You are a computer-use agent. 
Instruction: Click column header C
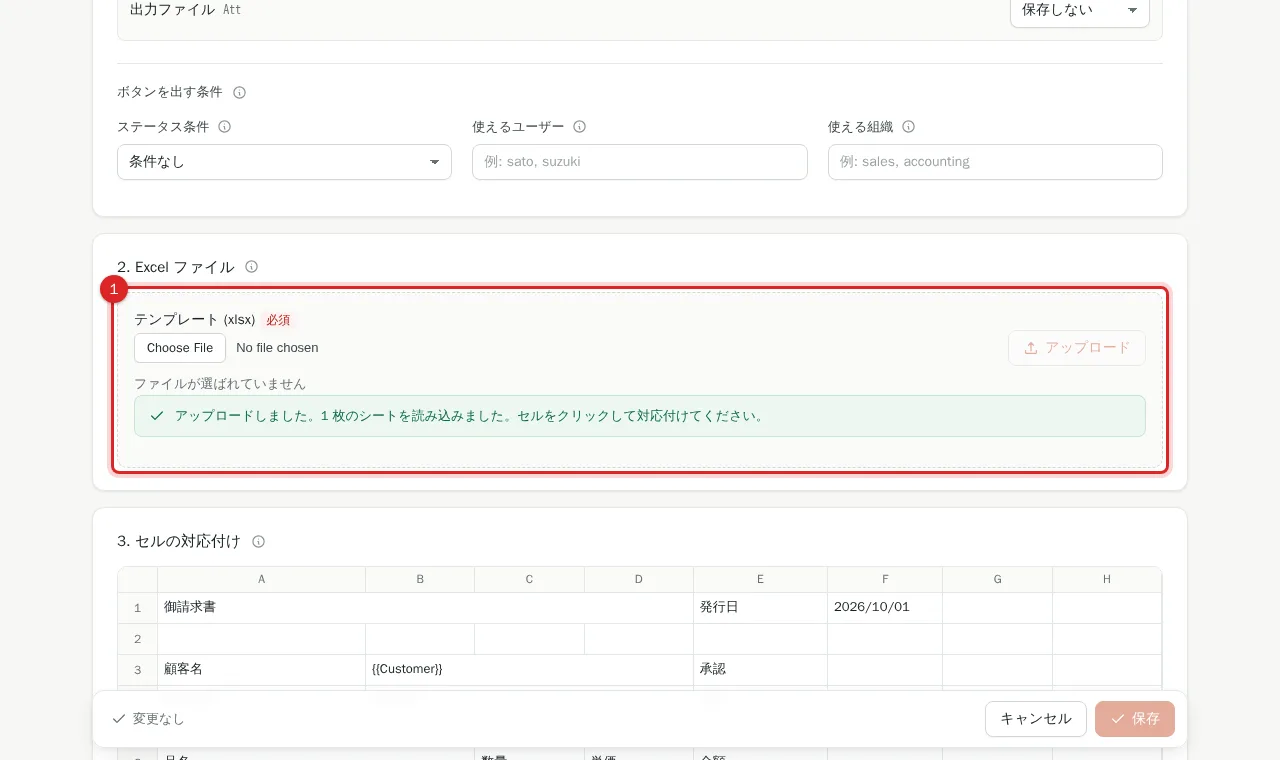tap(530, 580)
